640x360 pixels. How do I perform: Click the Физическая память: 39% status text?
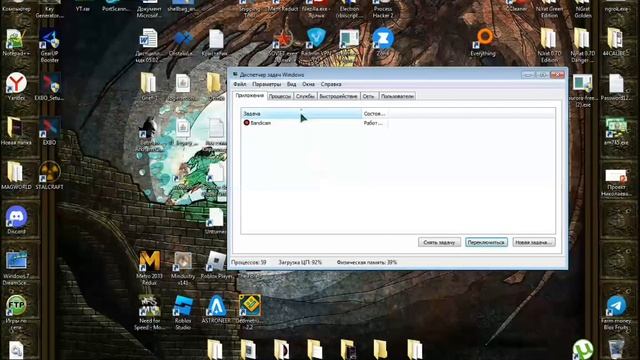pyautogui.click(x=367, y=262)
